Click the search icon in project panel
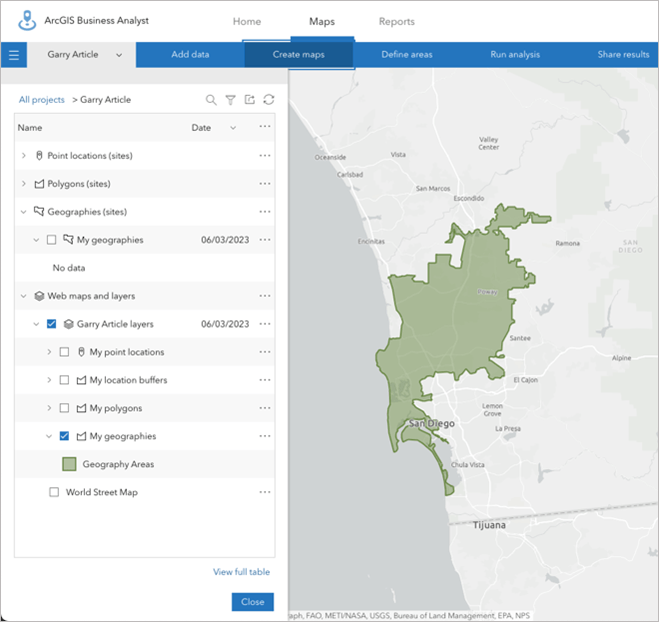 click(x=211, y=100)
